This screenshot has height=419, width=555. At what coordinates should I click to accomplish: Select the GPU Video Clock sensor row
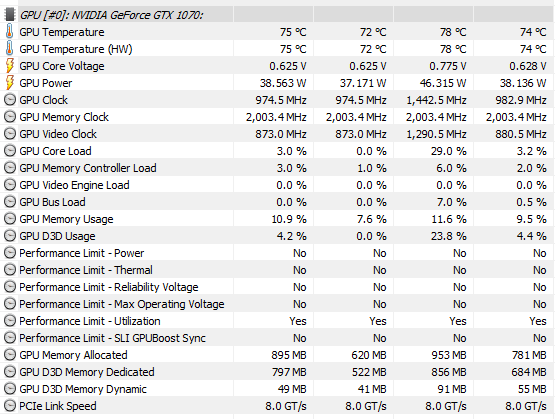(278, 134)
